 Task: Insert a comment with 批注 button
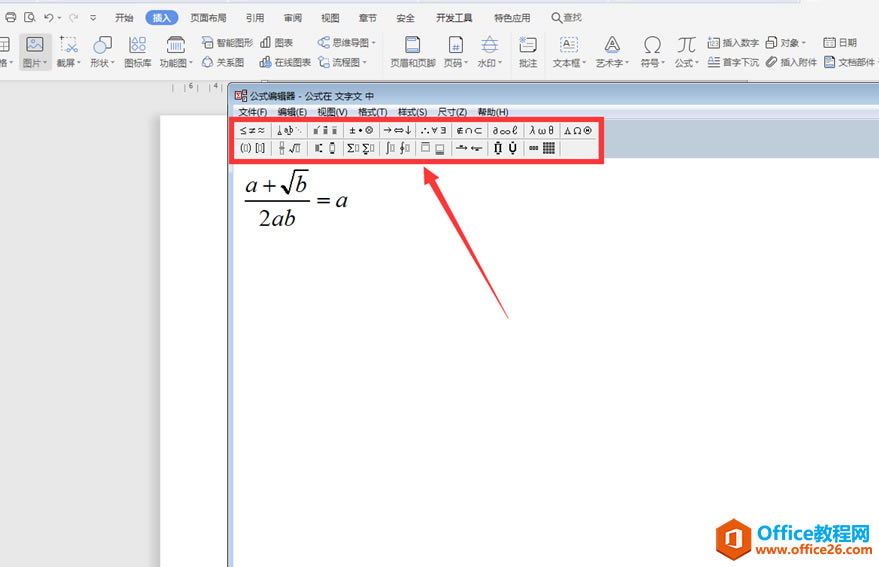coord(528,52)
